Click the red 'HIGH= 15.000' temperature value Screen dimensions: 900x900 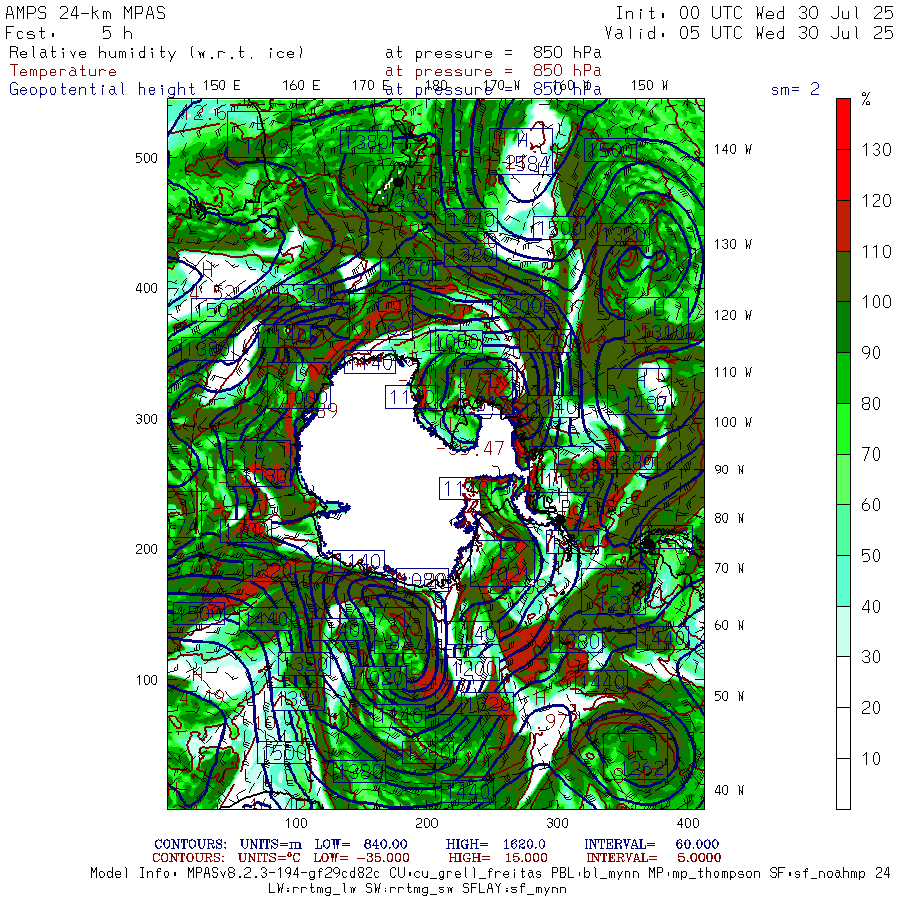pyautogui.click(x=498, y=858)
